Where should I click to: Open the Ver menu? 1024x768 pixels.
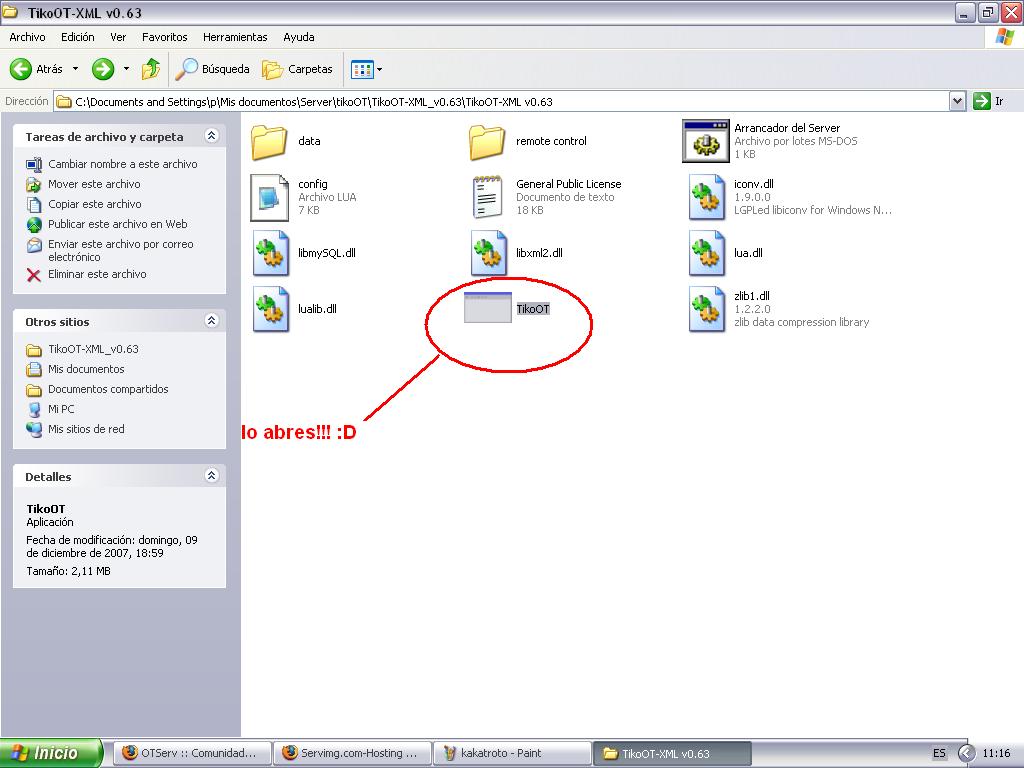point(118,37)
